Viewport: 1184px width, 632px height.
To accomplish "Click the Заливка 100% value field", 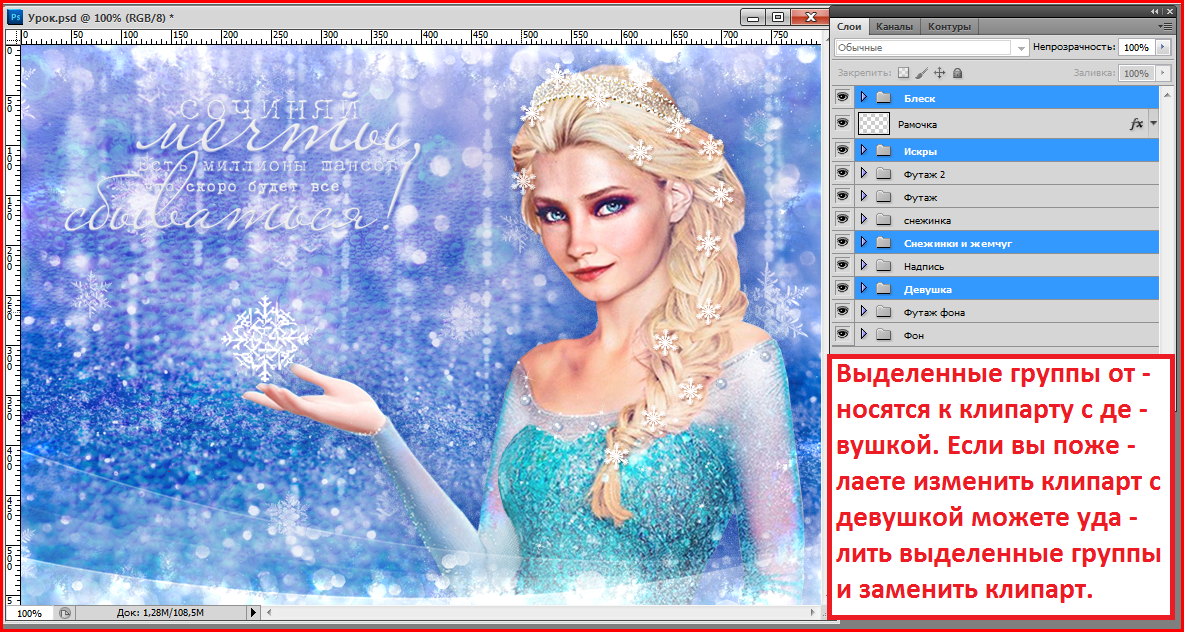I will click(x=1136, y=73).
